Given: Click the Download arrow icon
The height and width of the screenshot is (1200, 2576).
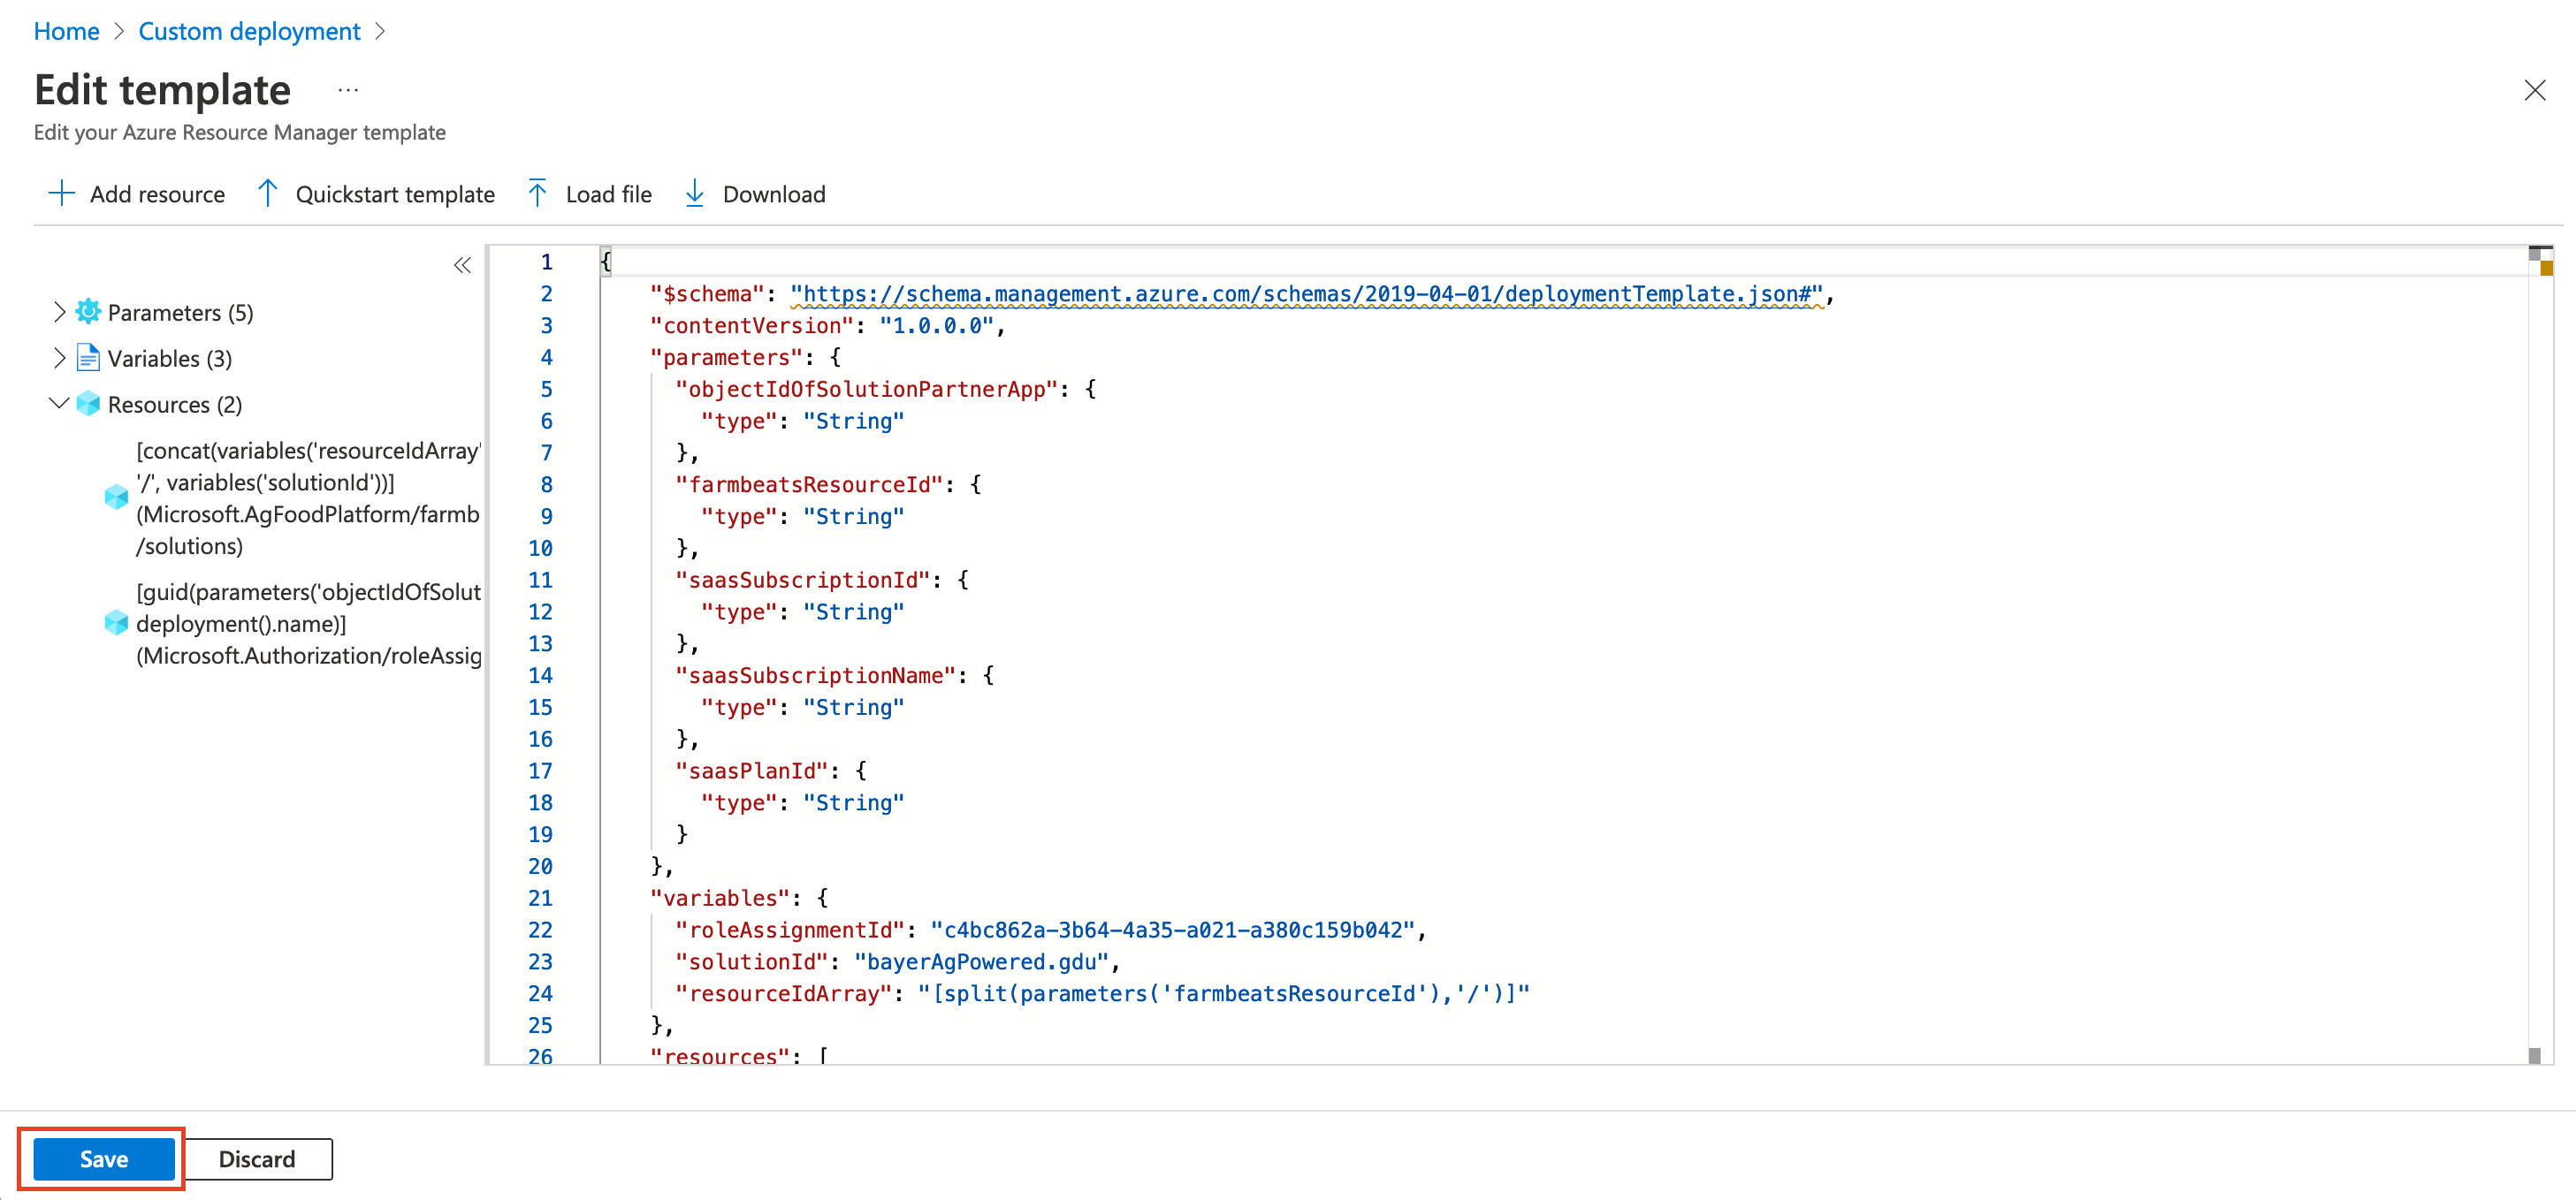Looking at the screenshot, I should tap(694, 193).
